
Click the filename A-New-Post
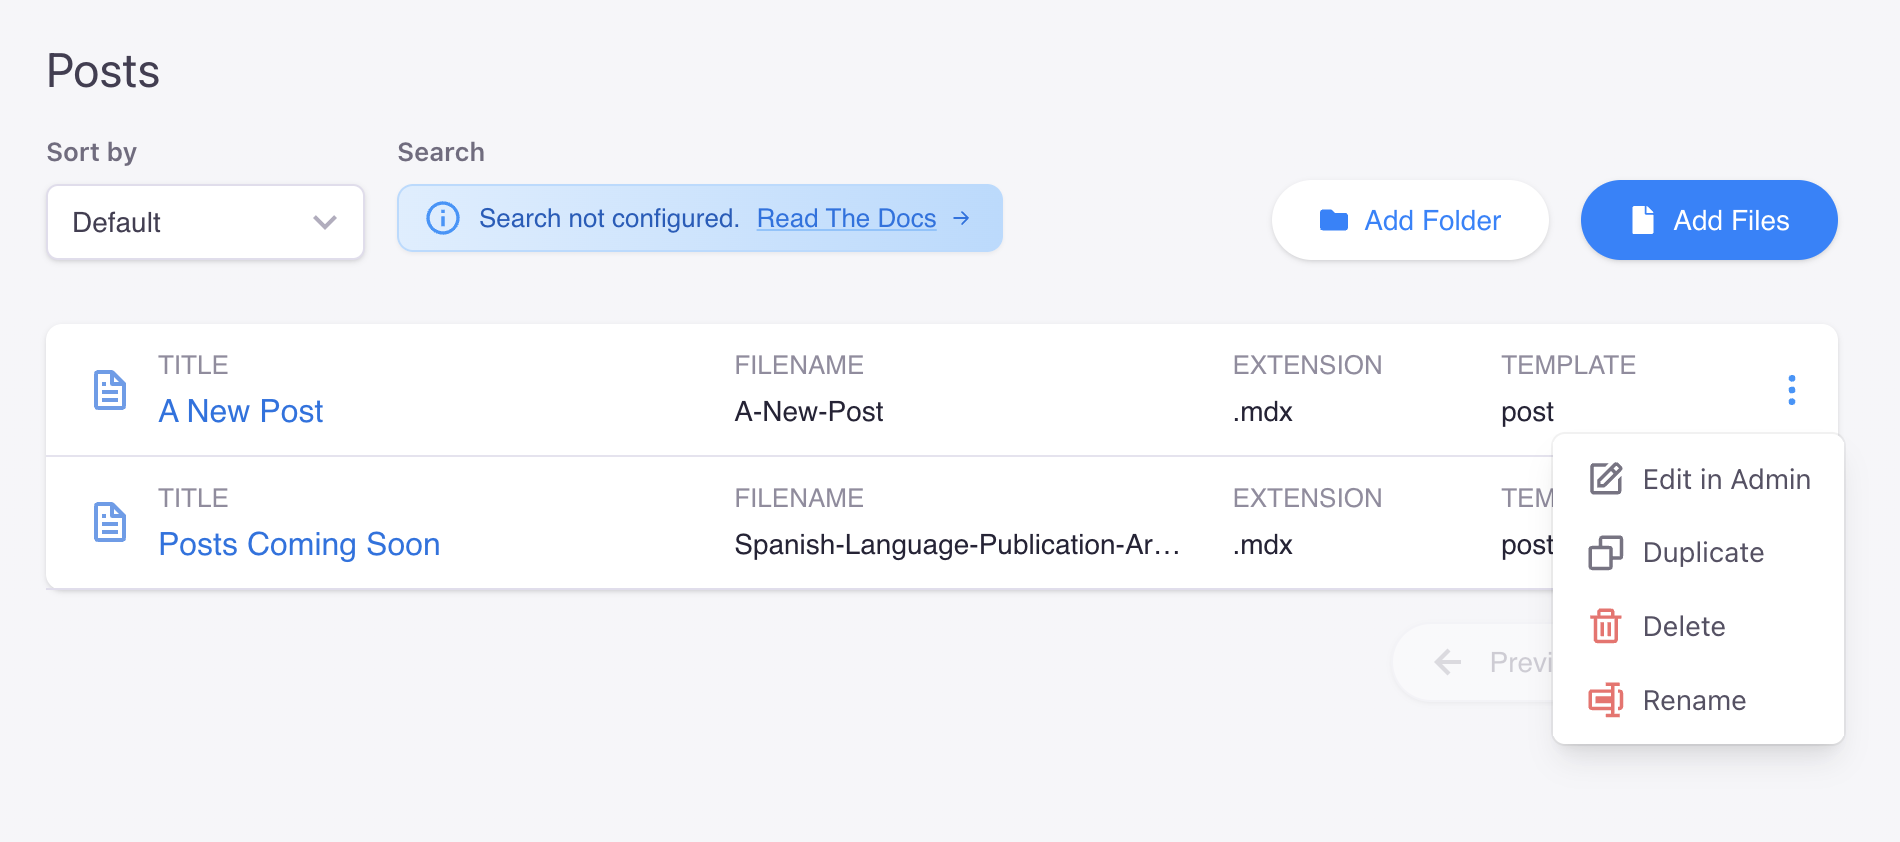point(809,411)
